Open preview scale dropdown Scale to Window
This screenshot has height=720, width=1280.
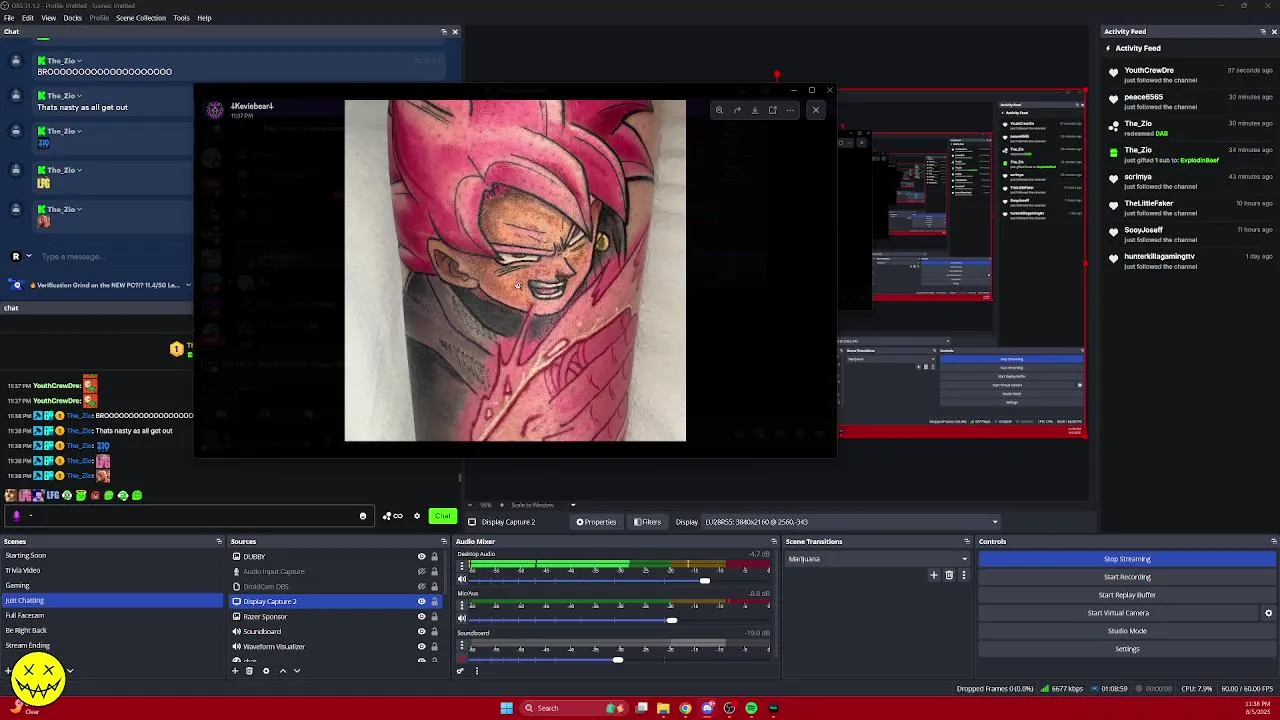[x=541, y=505]
